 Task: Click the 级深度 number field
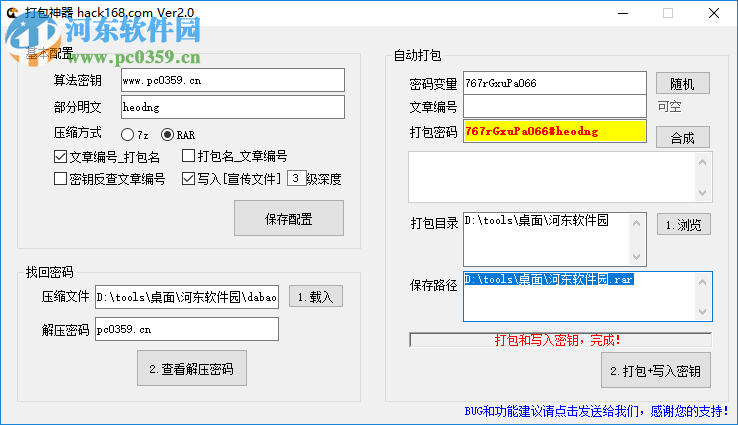296,178
